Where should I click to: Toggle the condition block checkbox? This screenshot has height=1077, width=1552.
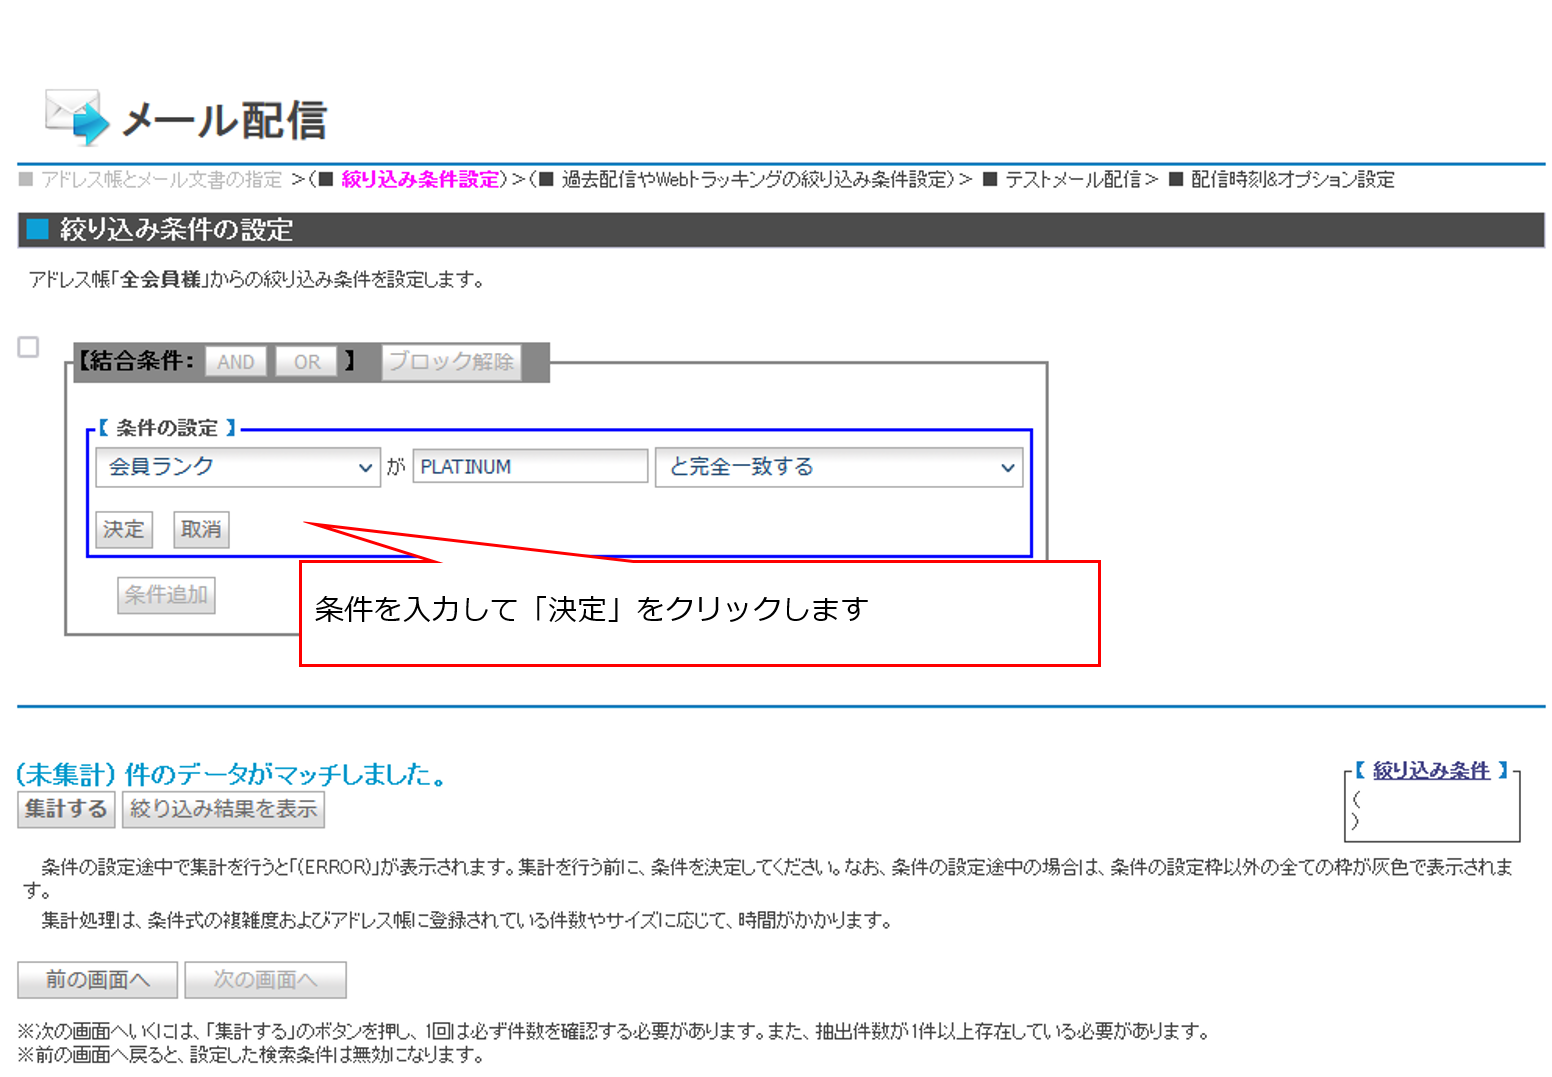coord(29,347)
